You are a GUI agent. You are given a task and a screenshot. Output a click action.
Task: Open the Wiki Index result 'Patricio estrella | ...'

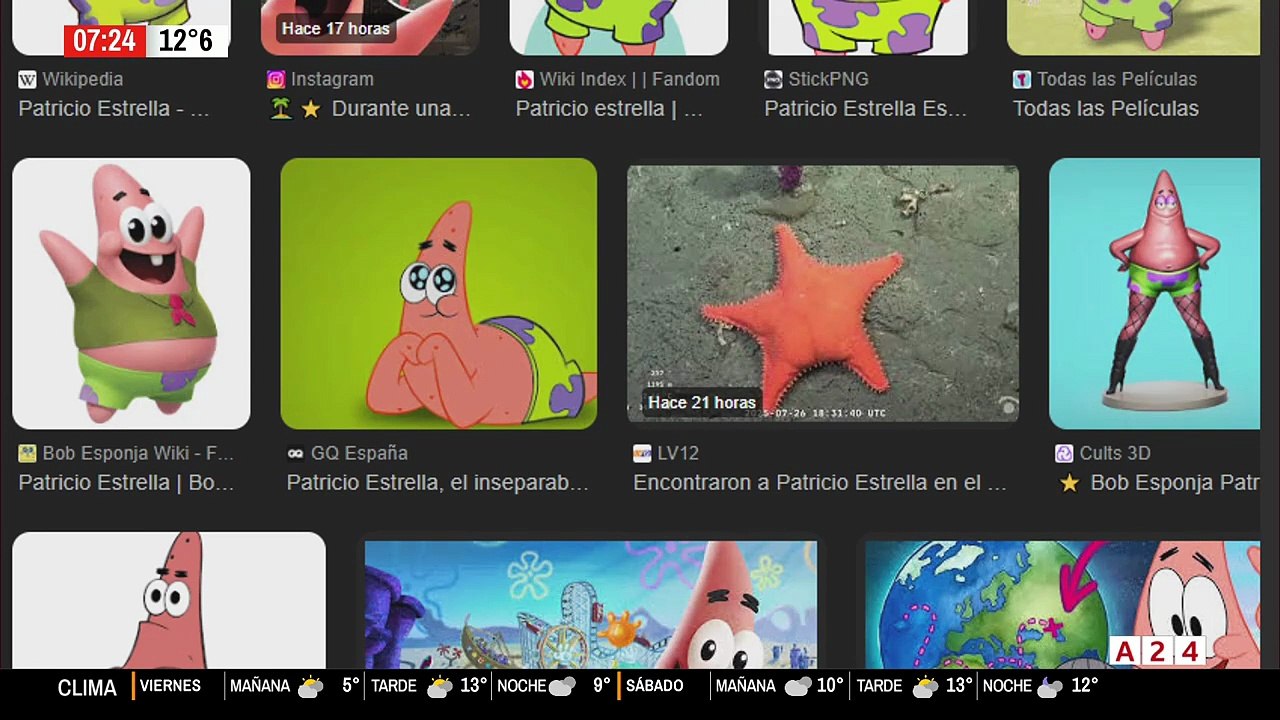point(609,108)
